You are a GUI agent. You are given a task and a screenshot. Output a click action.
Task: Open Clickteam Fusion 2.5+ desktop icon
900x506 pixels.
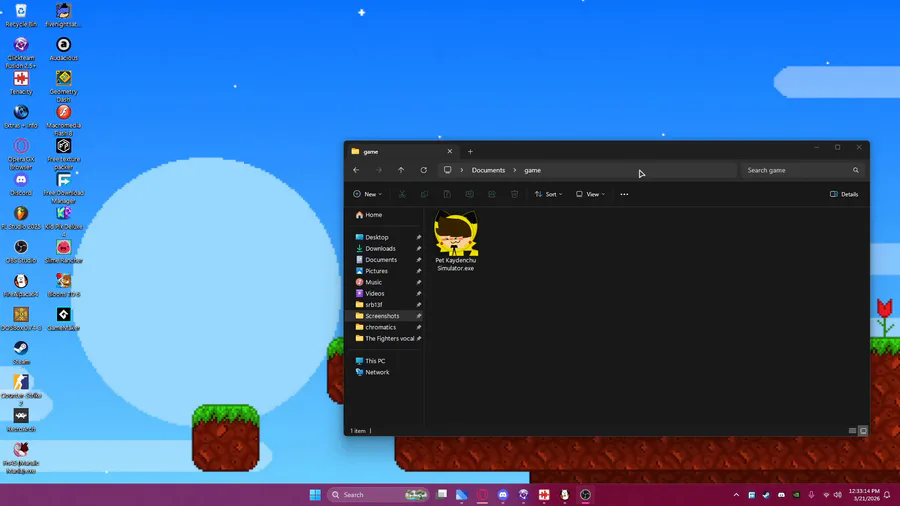click(21, 53)
